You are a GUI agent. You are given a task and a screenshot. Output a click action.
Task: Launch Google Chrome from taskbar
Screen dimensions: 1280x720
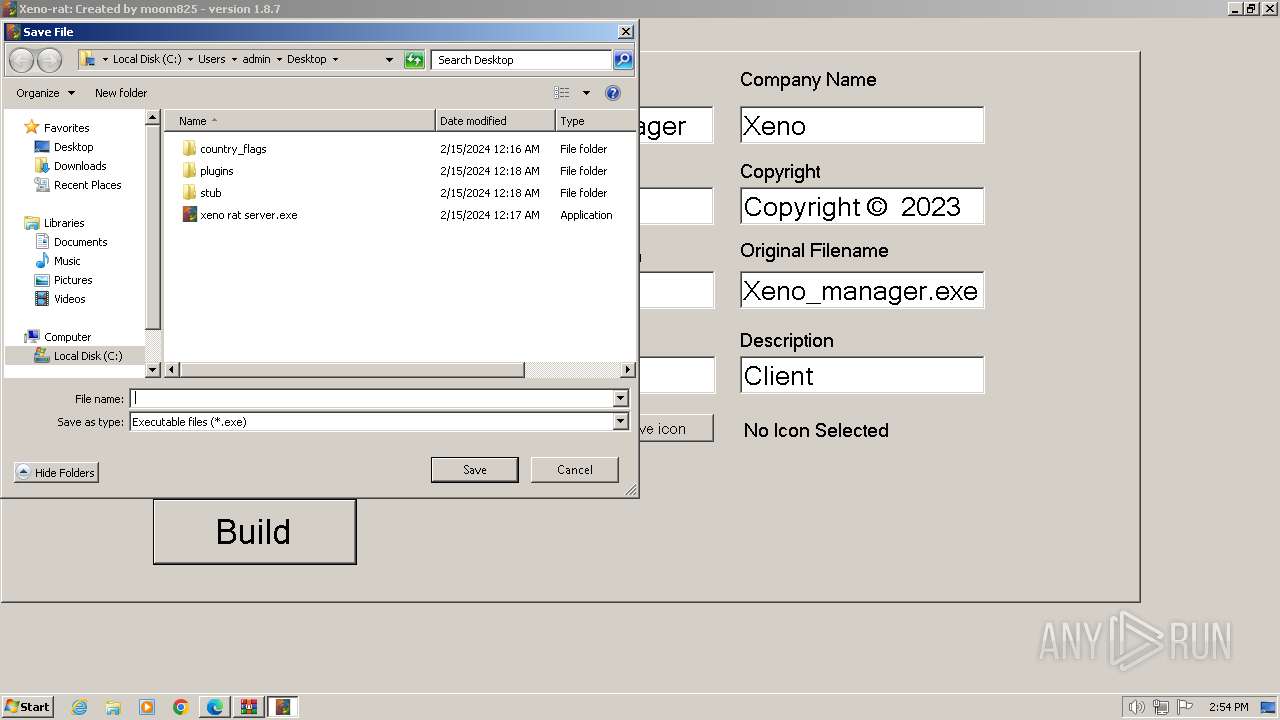tap(181, 707)
